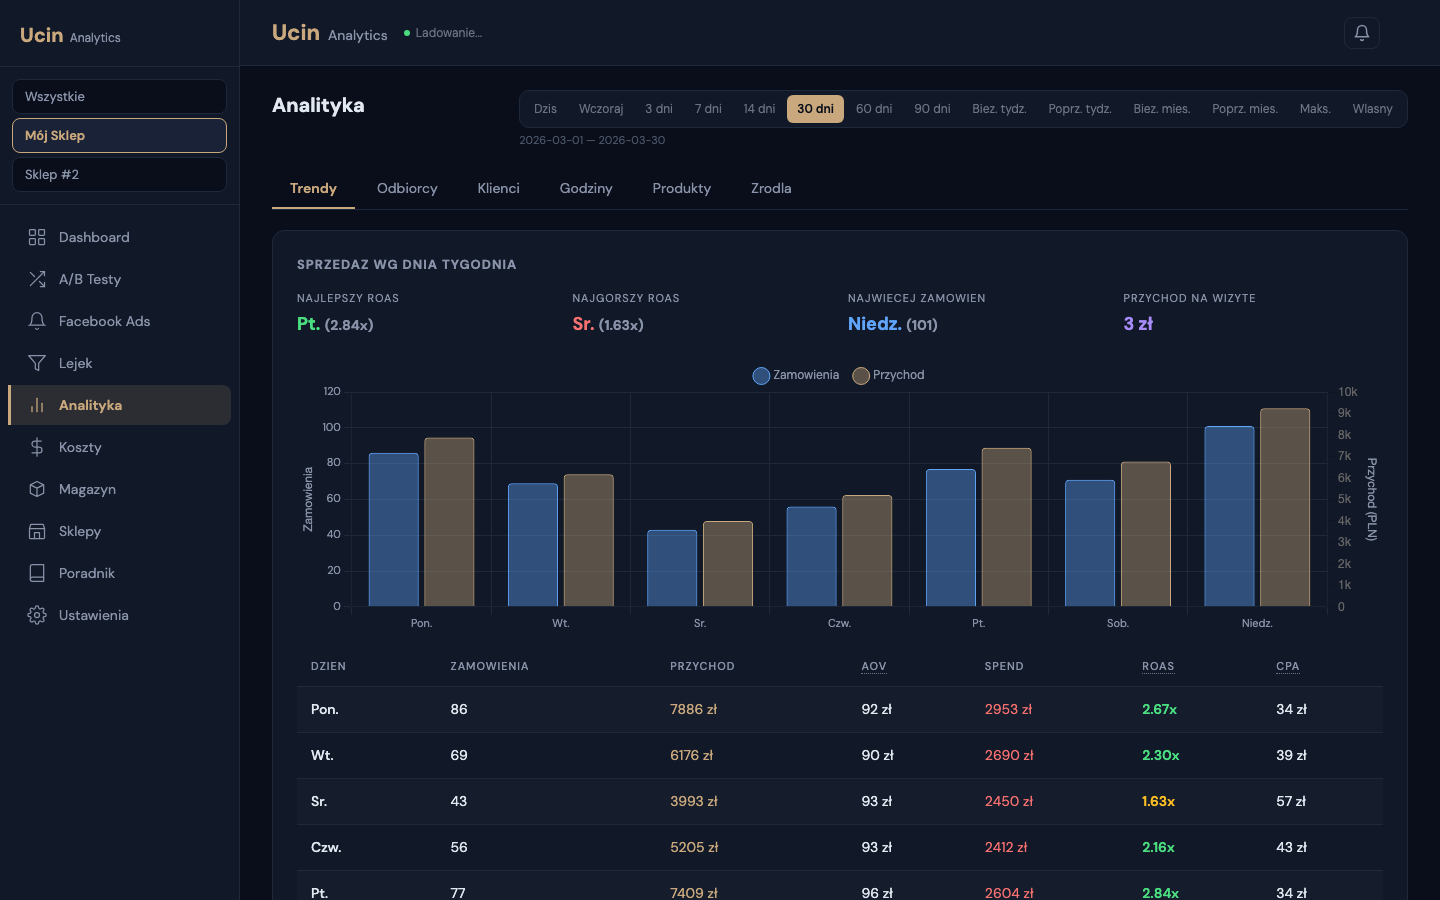Set date range to Dzis
Screen dimensions: 1440x900
pos(545,109)
